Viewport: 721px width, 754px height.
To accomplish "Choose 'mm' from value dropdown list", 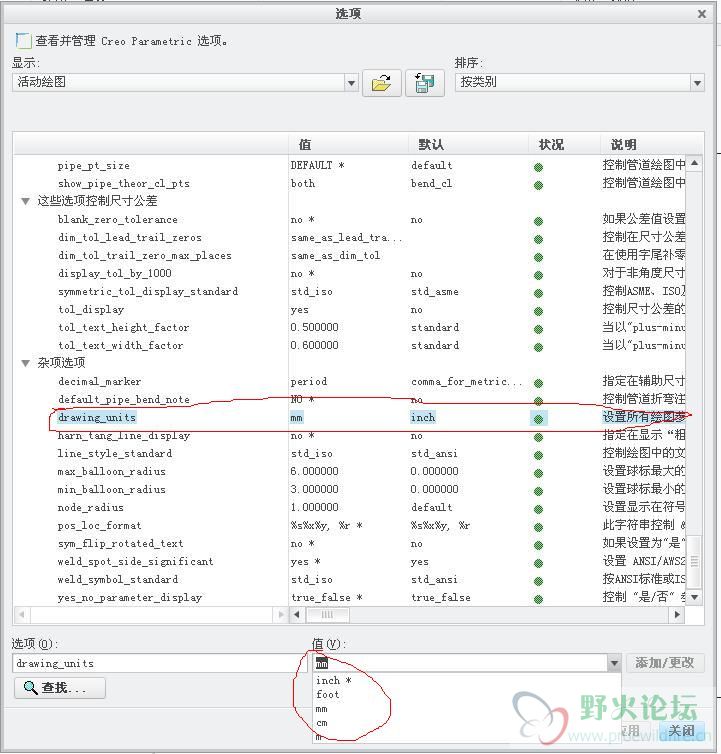I will tap(321, 709).
